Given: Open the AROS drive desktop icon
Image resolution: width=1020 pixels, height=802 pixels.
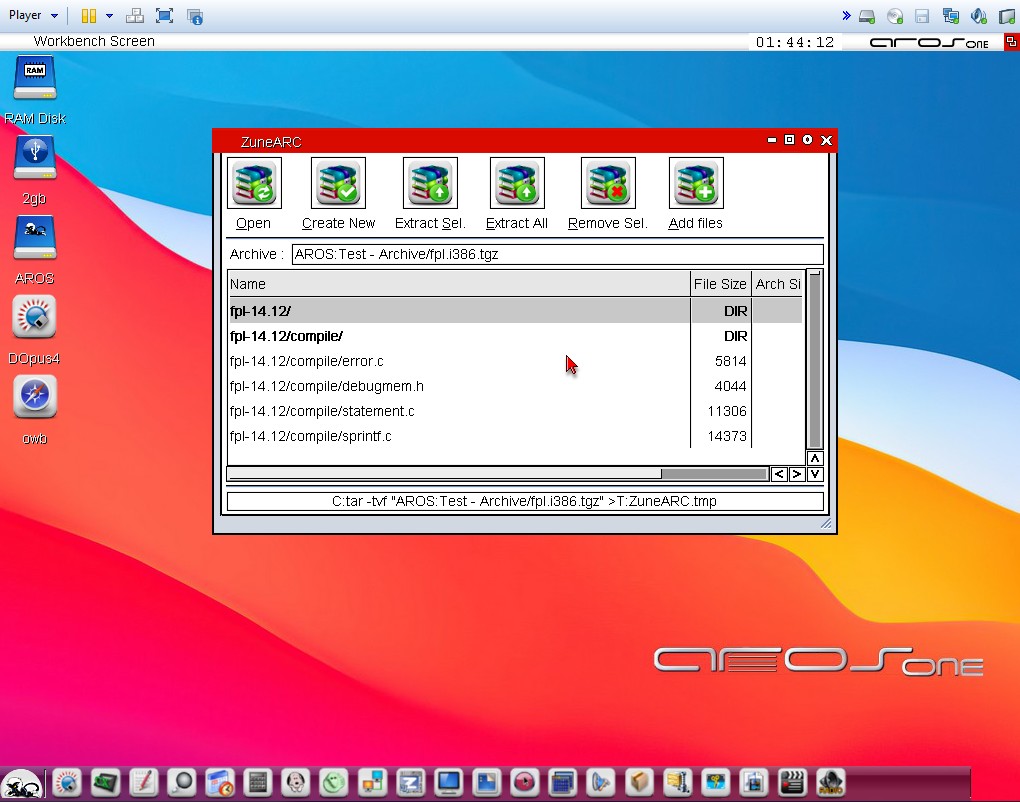Looking at the screenshot, I should click(35, 240).
